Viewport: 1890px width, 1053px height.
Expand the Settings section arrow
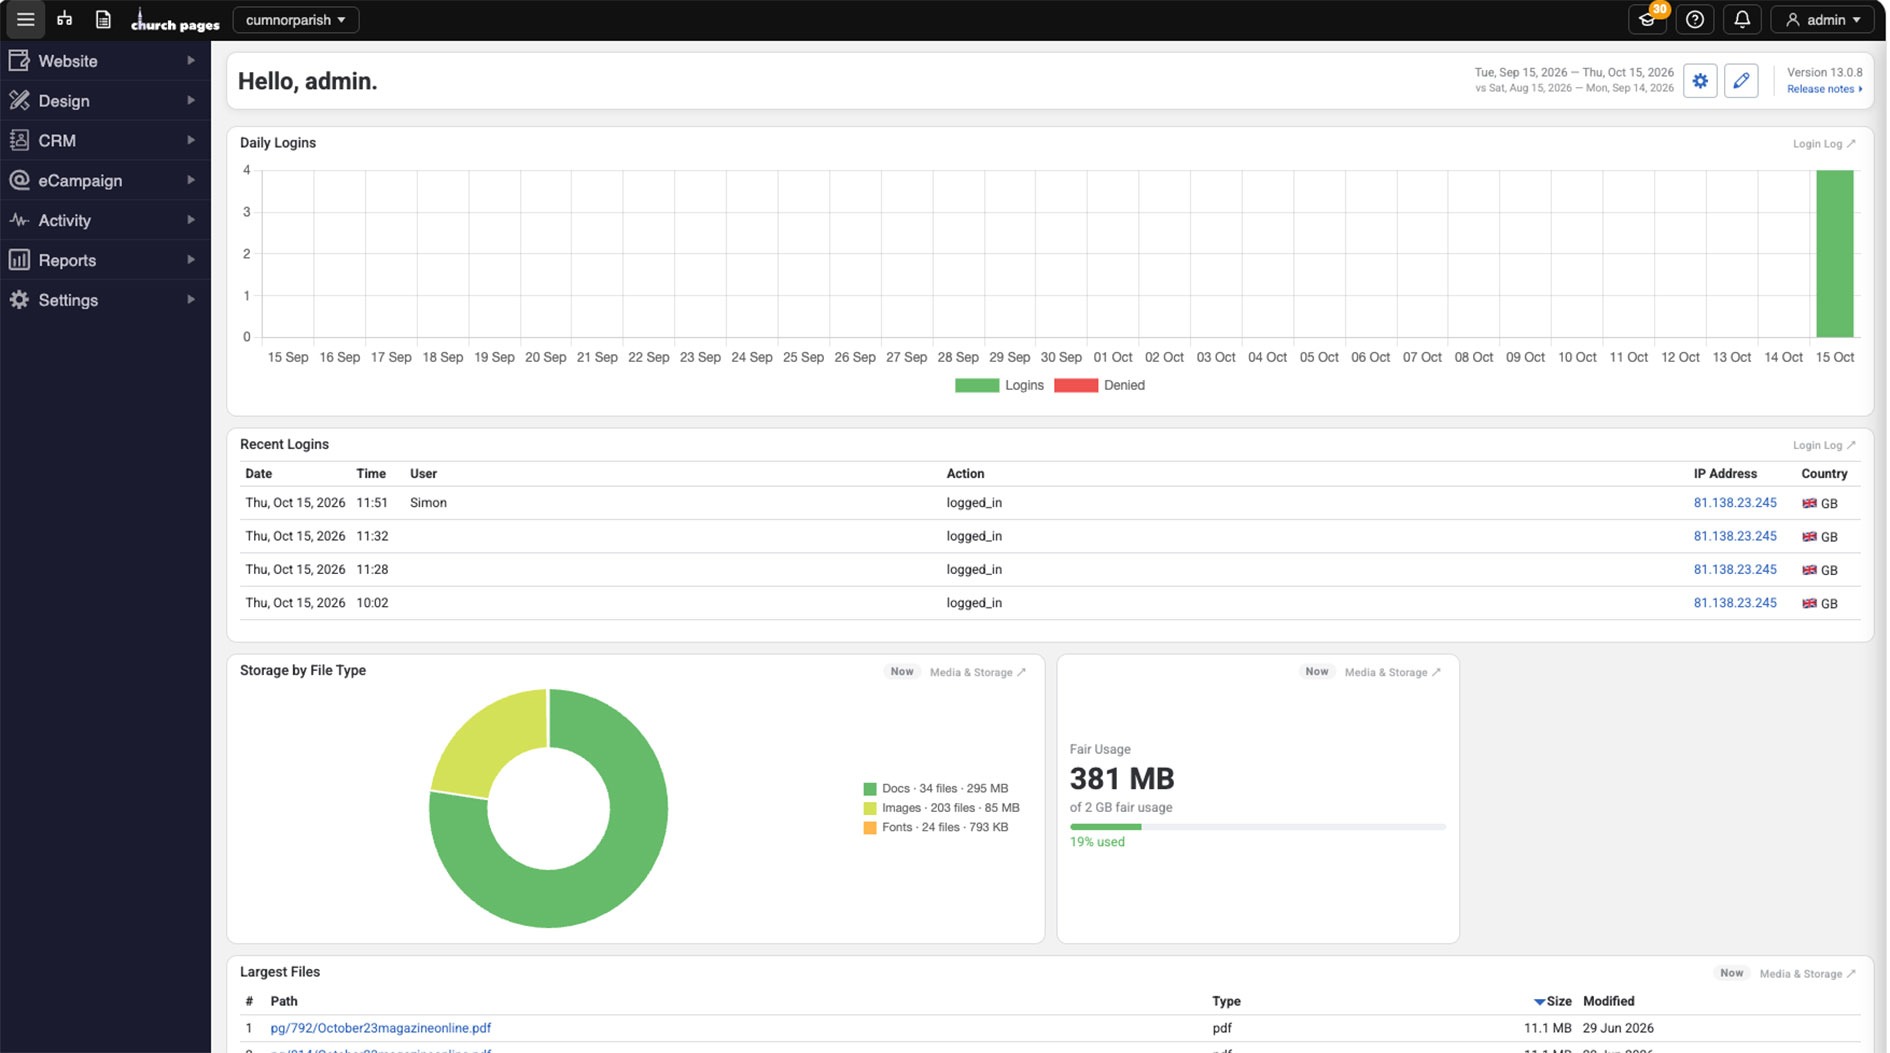(190, 300)
